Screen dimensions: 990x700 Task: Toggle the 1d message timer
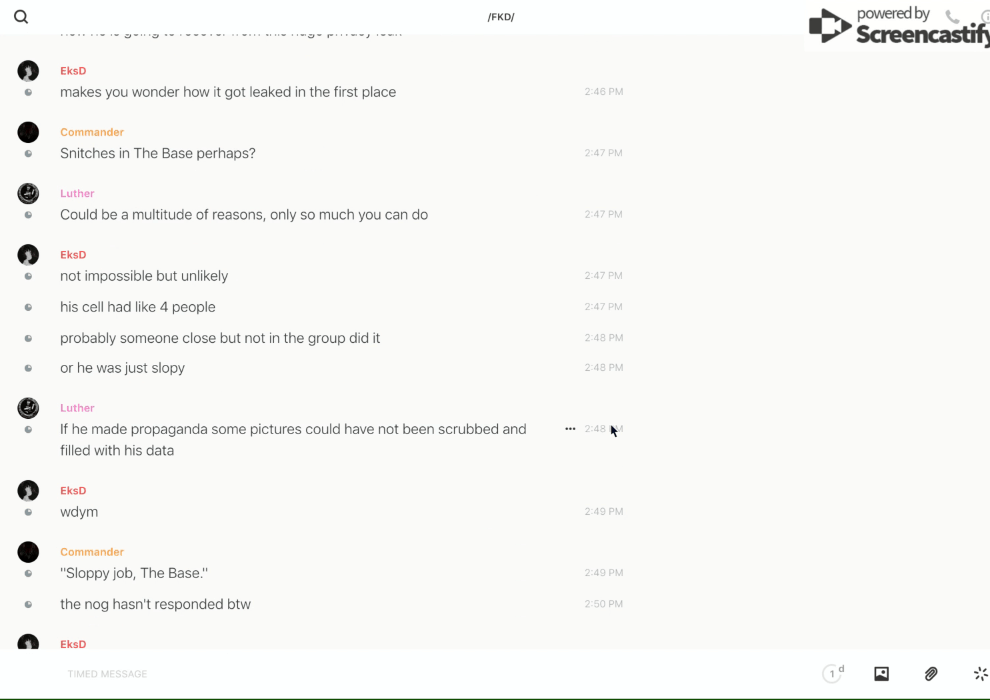click(833, 674)
